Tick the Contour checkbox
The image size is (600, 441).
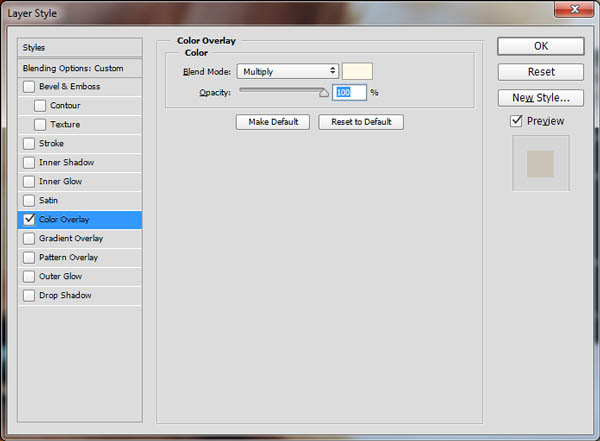[x=40, y=106]
